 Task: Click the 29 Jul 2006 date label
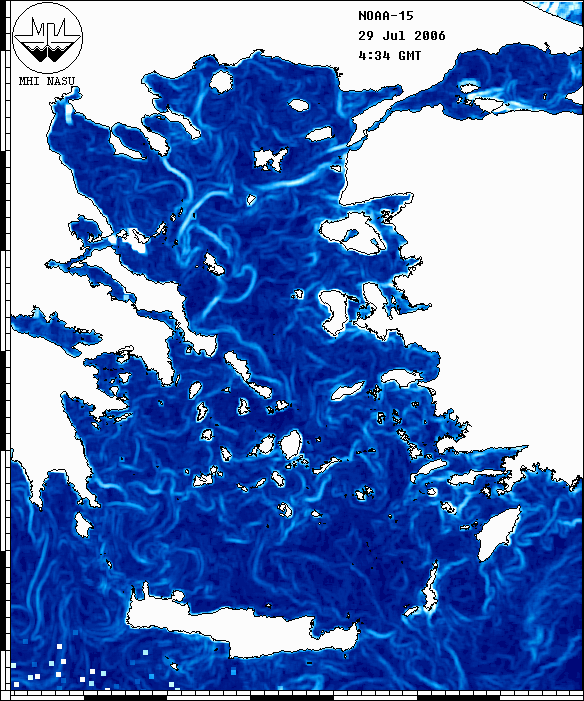pos(402,36)
